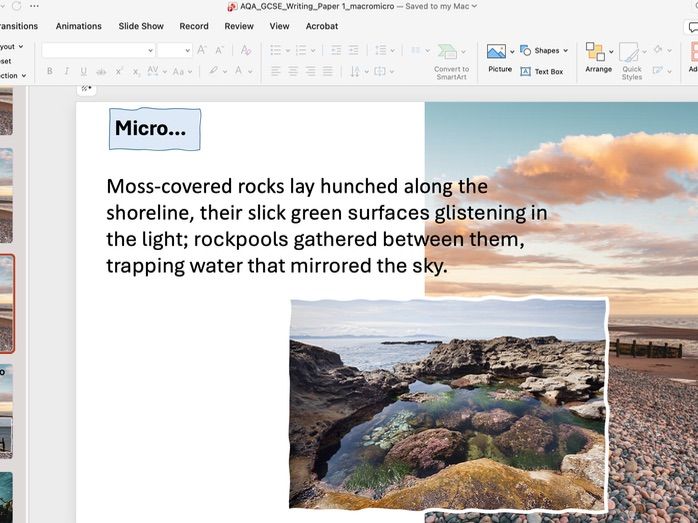Insert a Picture
The image size is (698, 523).
click(x=496, y=52)
